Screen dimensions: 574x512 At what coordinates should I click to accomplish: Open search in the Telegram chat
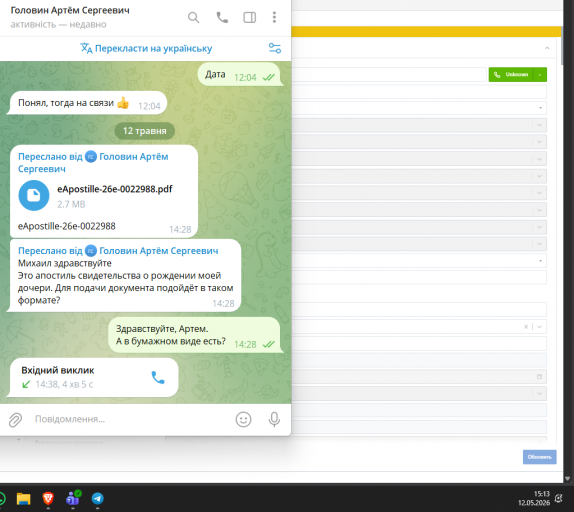(x=193, y=18)
